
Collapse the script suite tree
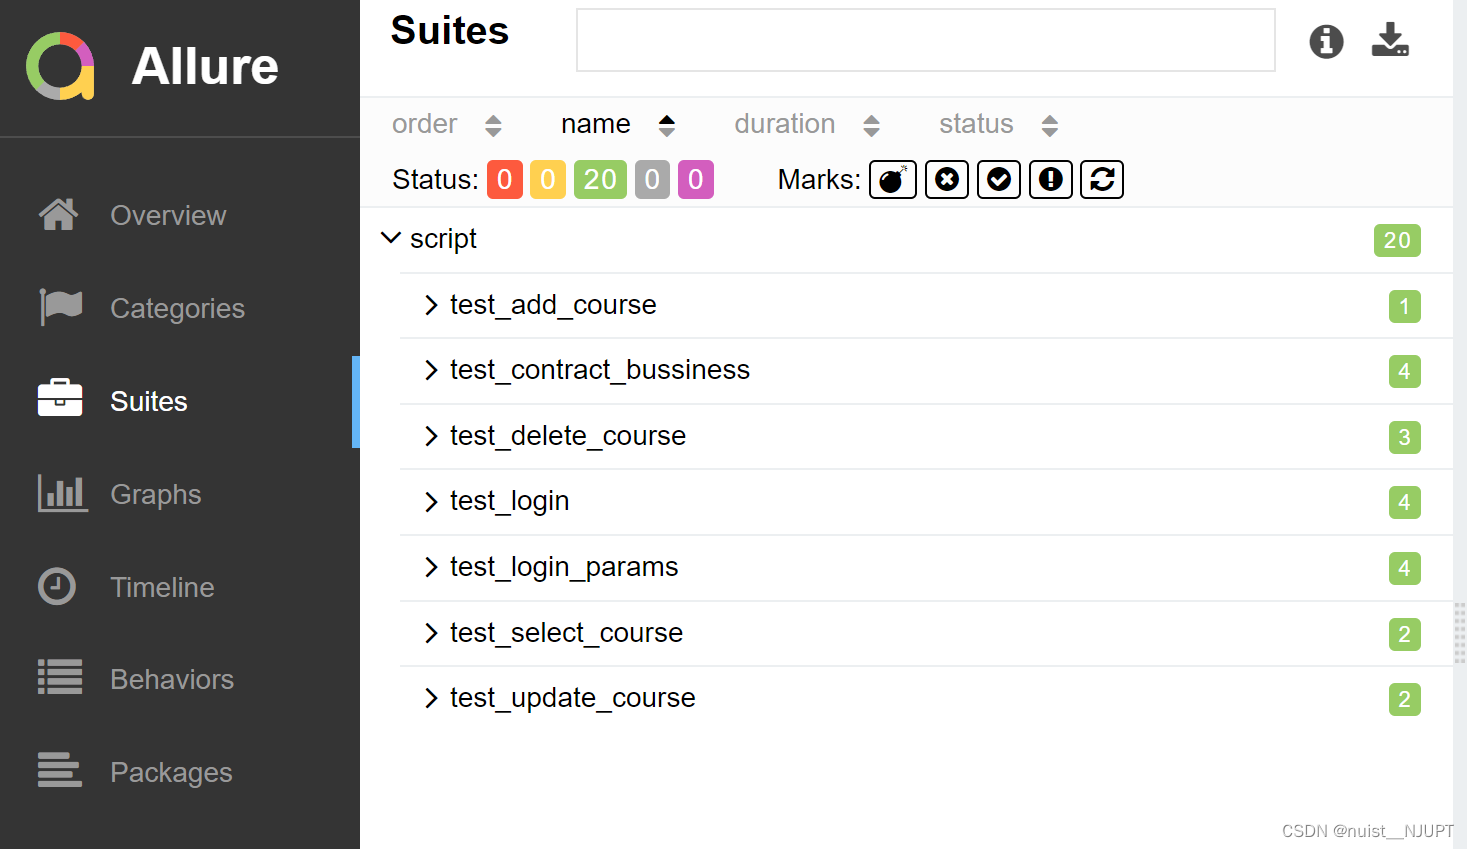pyautogui.click(x=391, y=238)
